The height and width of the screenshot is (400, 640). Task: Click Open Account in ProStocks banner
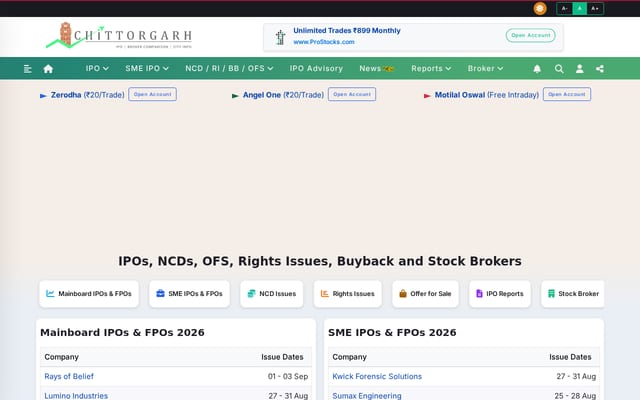click(531, 36)
